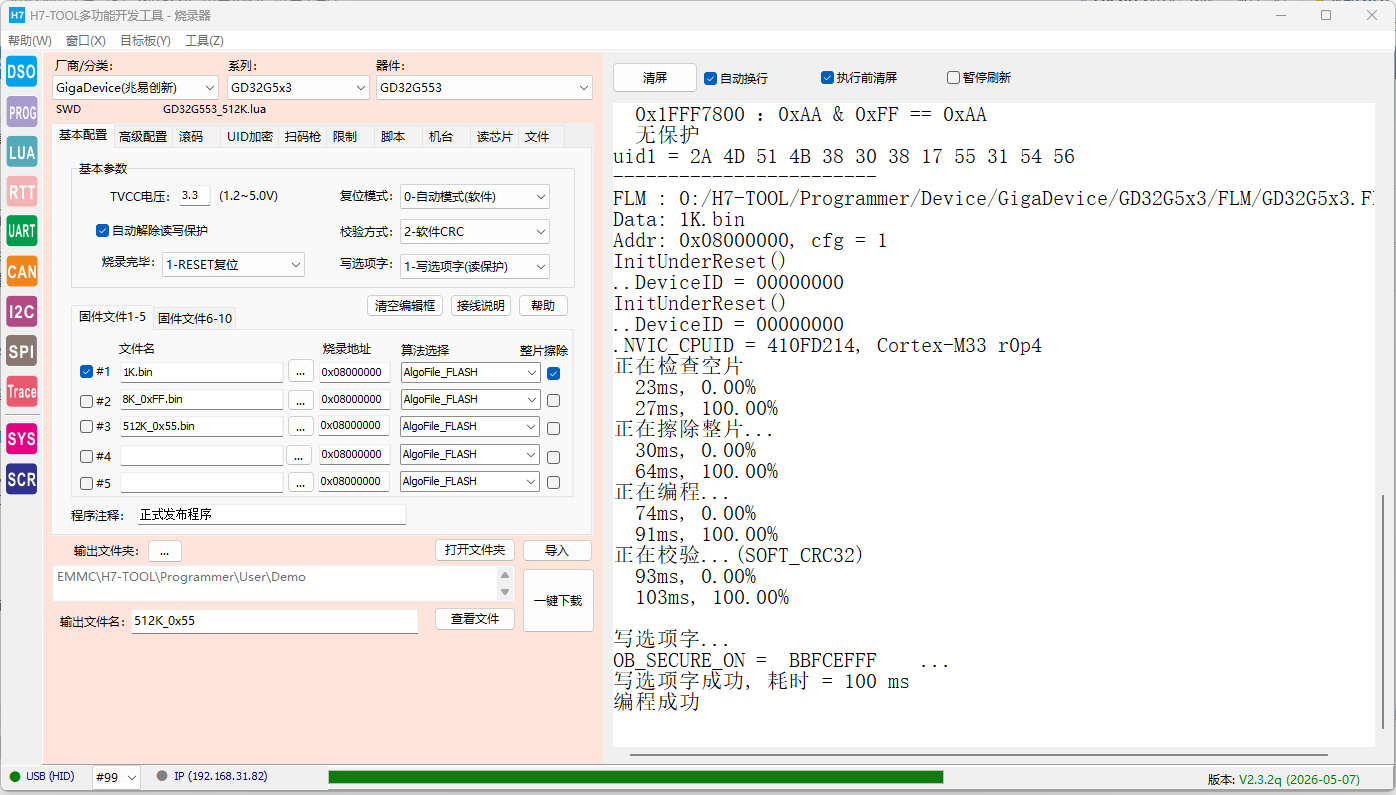This screenshot has width=1396, height=795.
Task: Open the I2C tool icon
Action: (21, 311)
